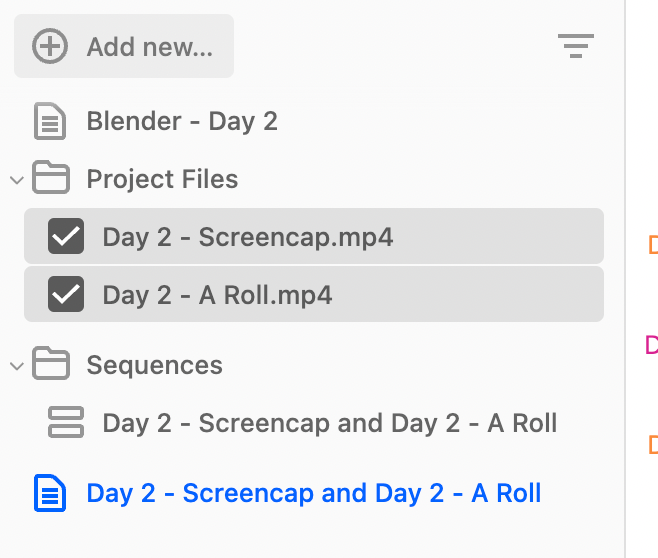The width and height of the screenshot is (658, 558).
Task: Uncheck Day 2 - Screencap.mp4 checkbox
Action: coord(66,236)
